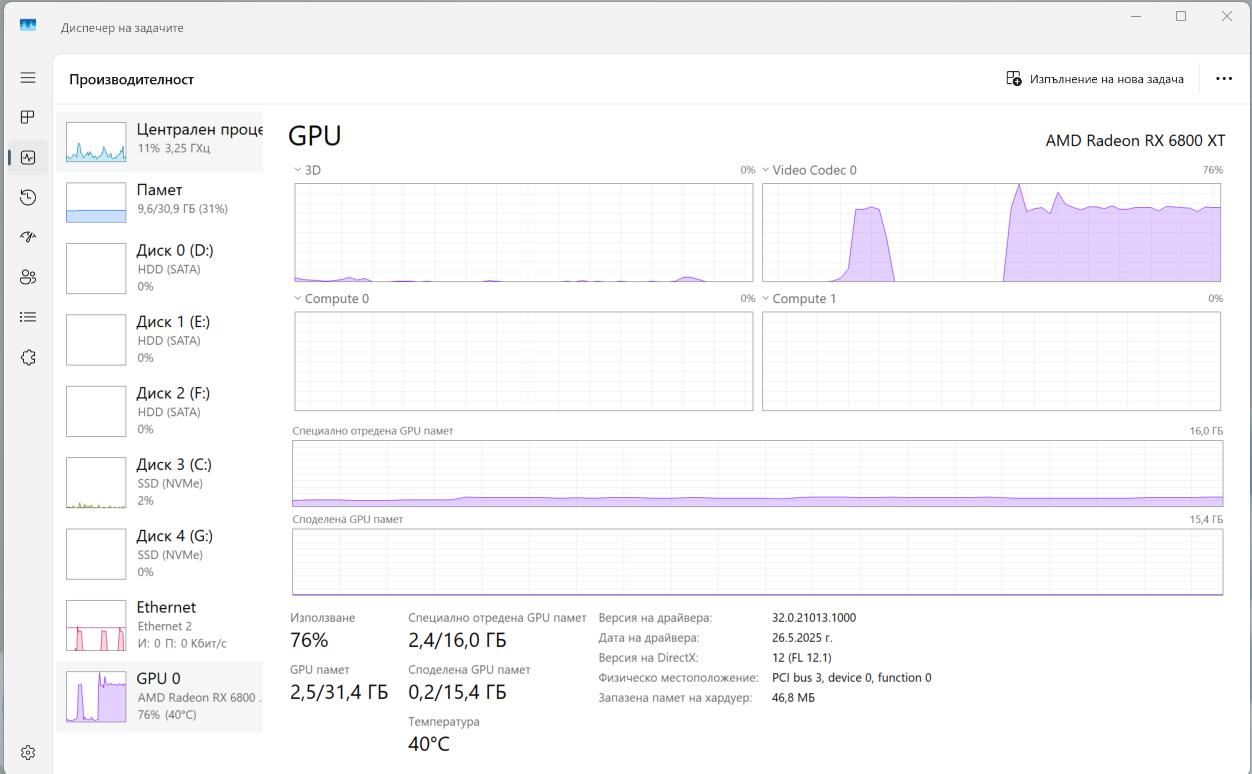
Task: Click the 0,2/15,4 ГБ shared memory value
Action: pyautogui.click(x=457, y=692)
